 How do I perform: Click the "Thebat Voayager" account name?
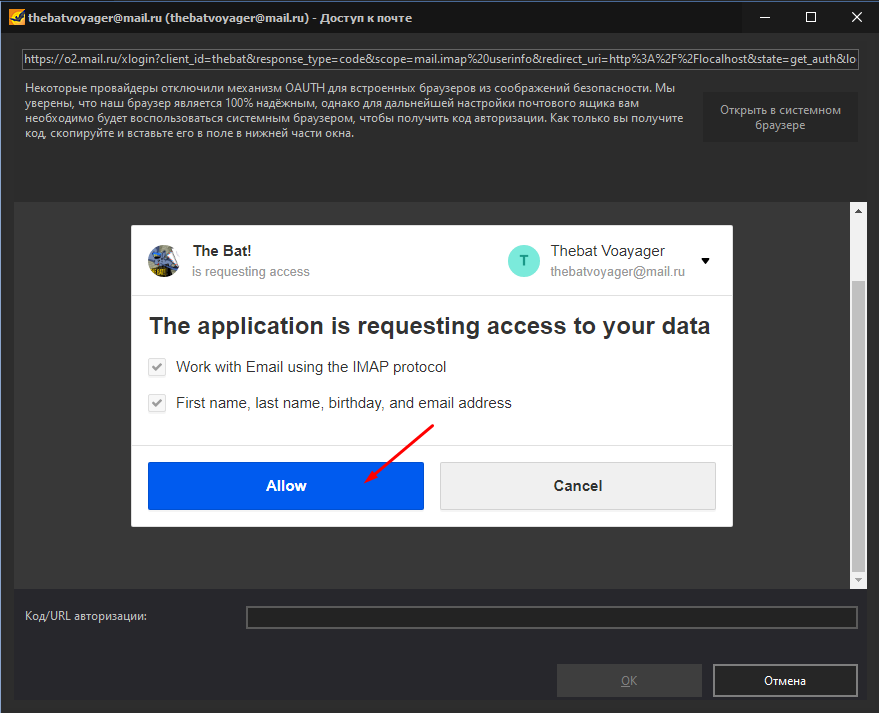click(608, 251)
